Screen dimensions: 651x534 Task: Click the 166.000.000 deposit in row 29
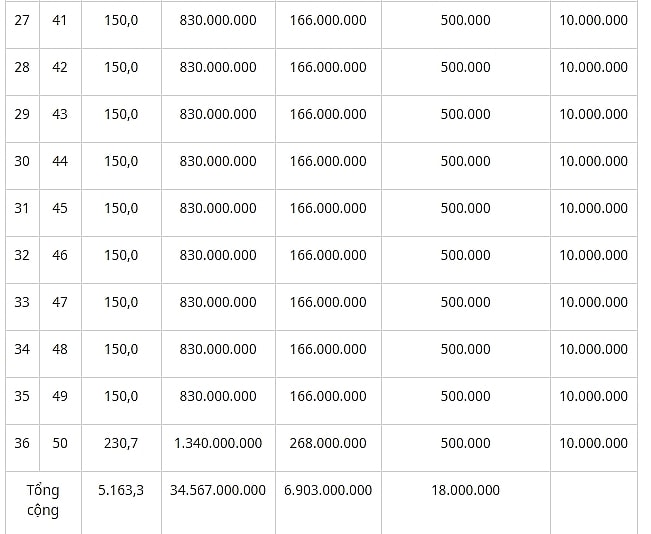click(x=328, y=114)
